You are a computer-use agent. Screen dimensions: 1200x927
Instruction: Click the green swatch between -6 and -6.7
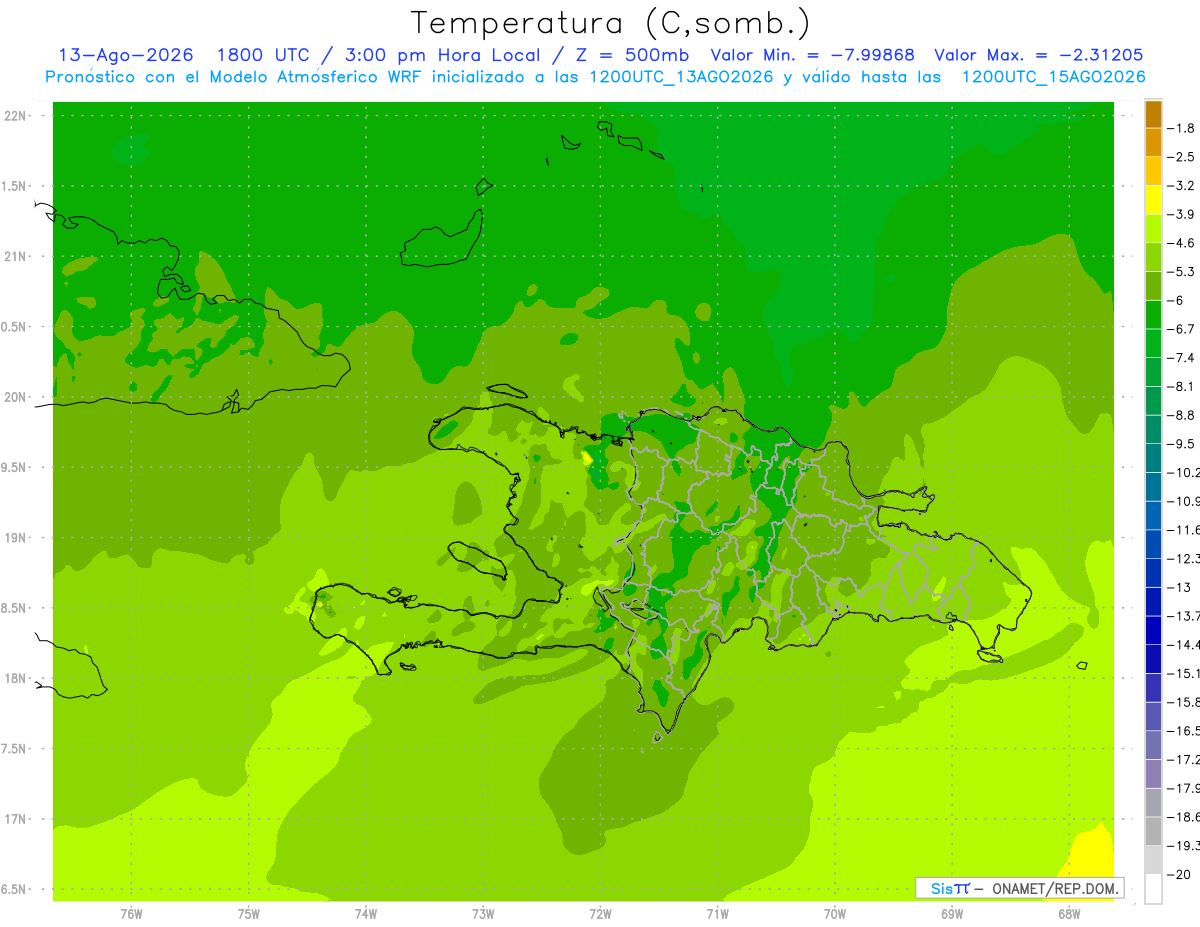click(1153, 315)
